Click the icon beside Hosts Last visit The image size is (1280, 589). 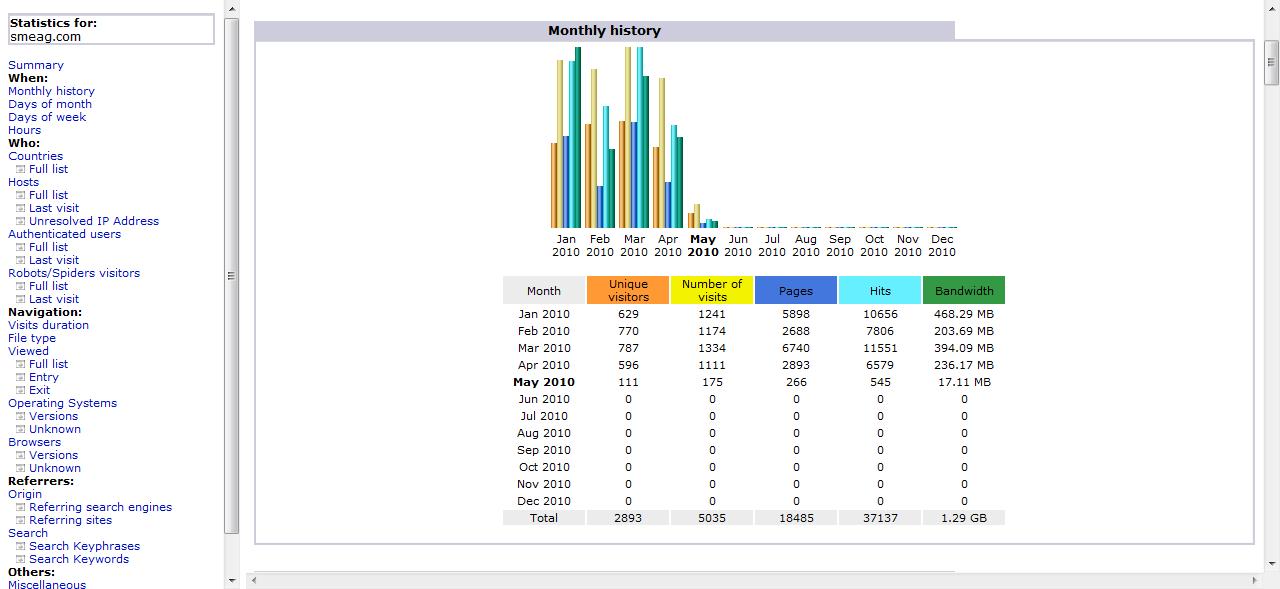(x=20, y=208)
